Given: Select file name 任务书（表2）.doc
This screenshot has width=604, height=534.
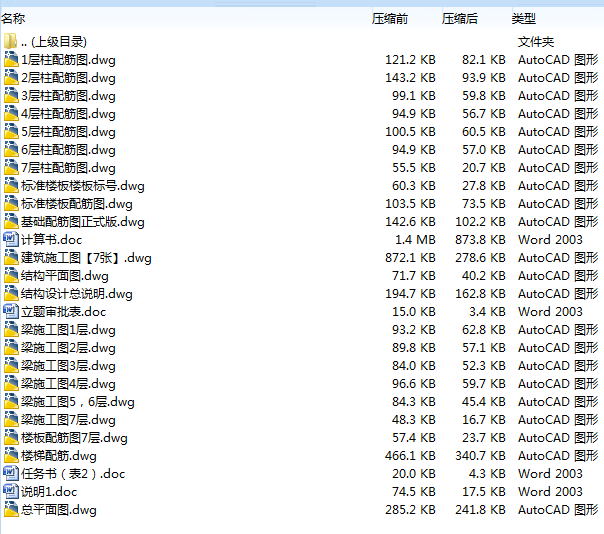Looking at the screenshot, I should tap(73, 474).
